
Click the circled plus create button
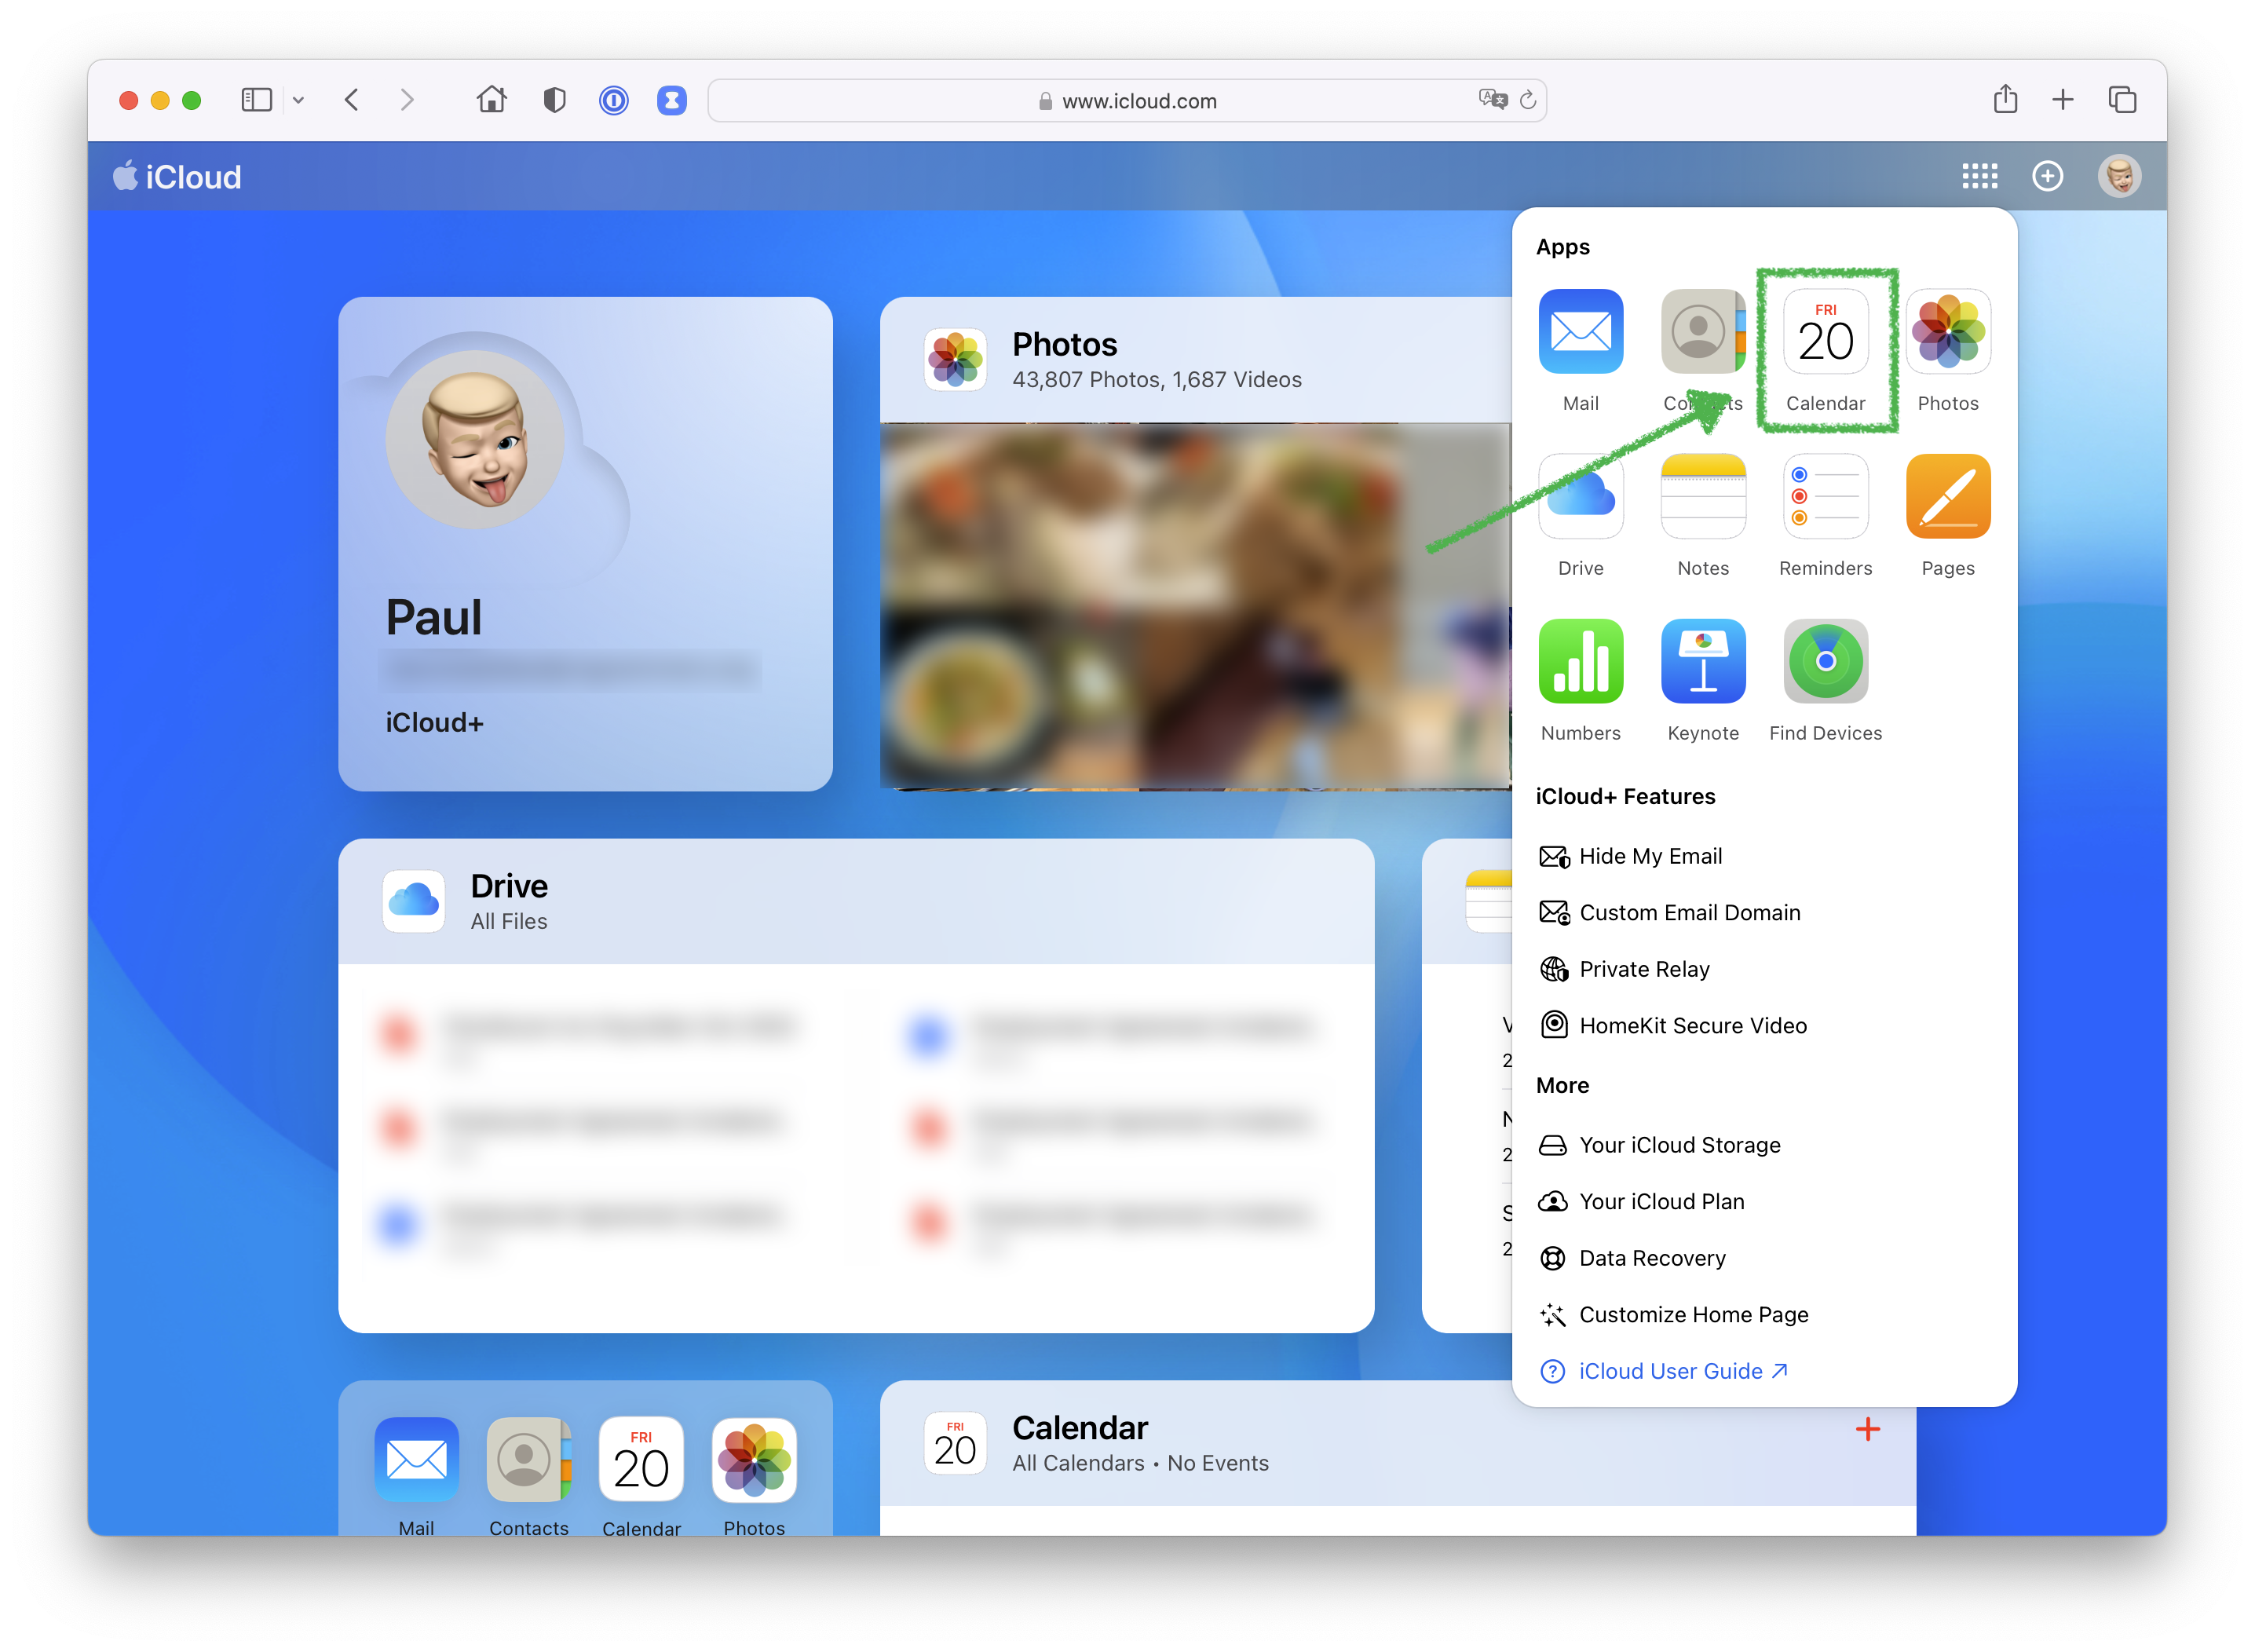point(2047,176)
